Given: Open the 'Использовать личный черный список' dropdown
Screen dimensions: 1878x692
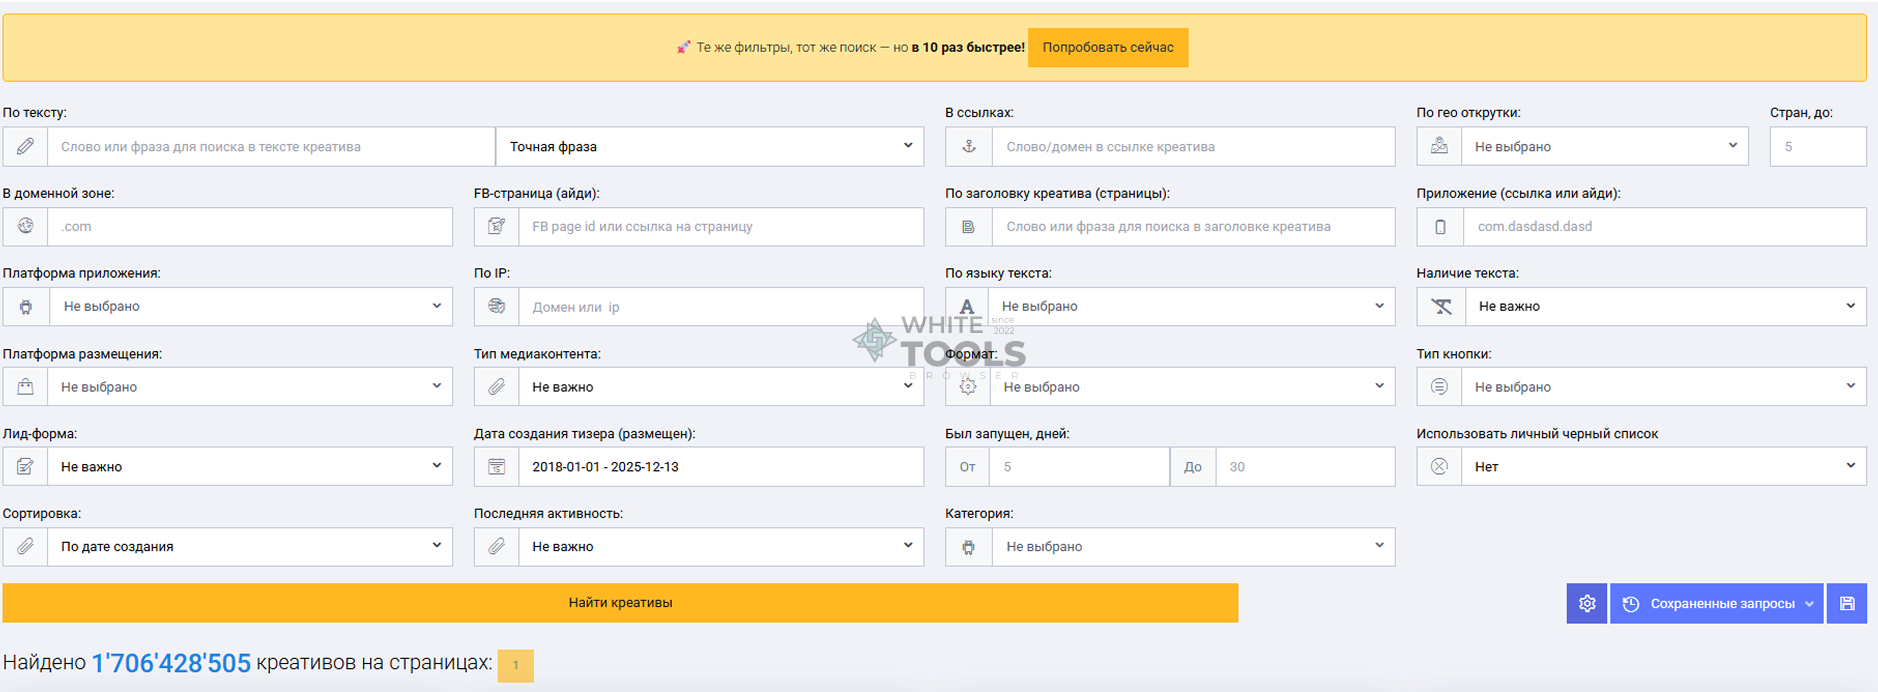Looking at the screenshot, I should pos(1664,467).
